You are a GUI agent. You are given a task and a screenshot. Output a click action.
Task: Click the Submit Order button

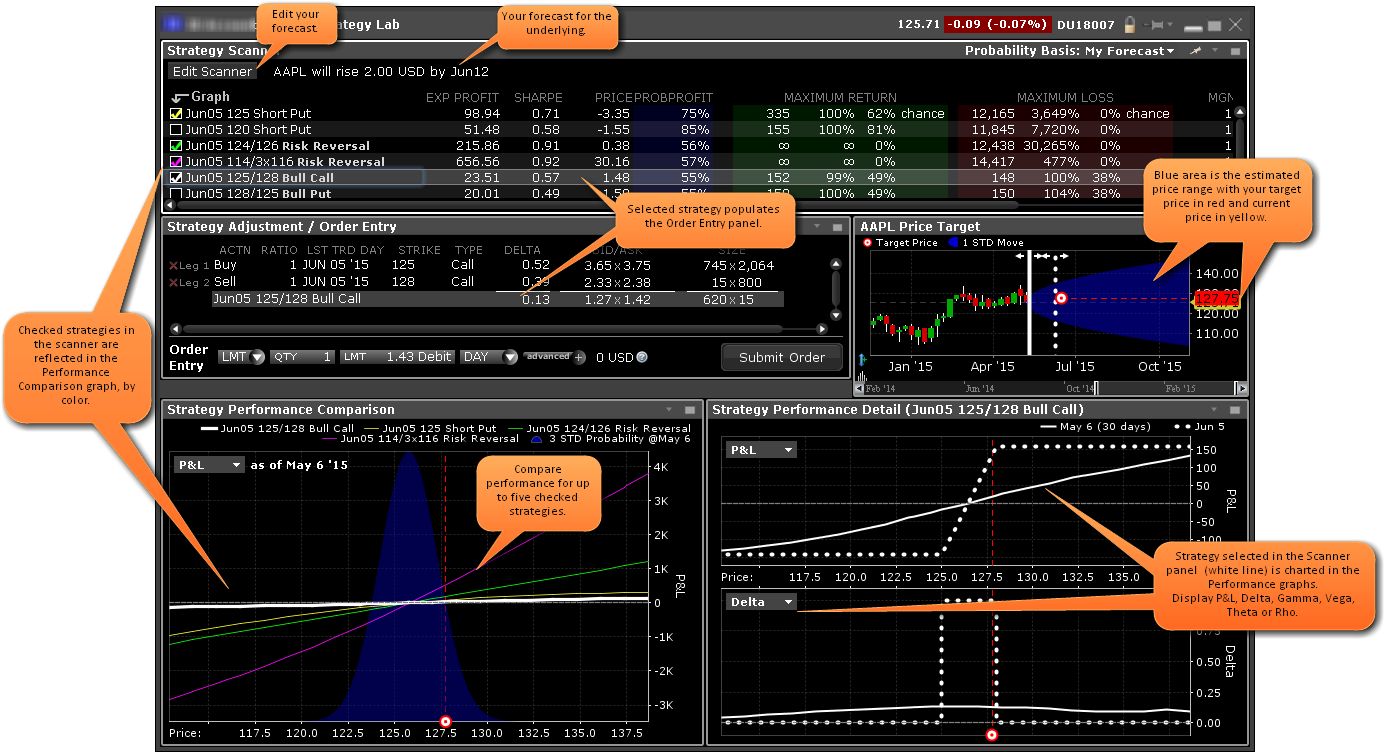click(782, 357)
